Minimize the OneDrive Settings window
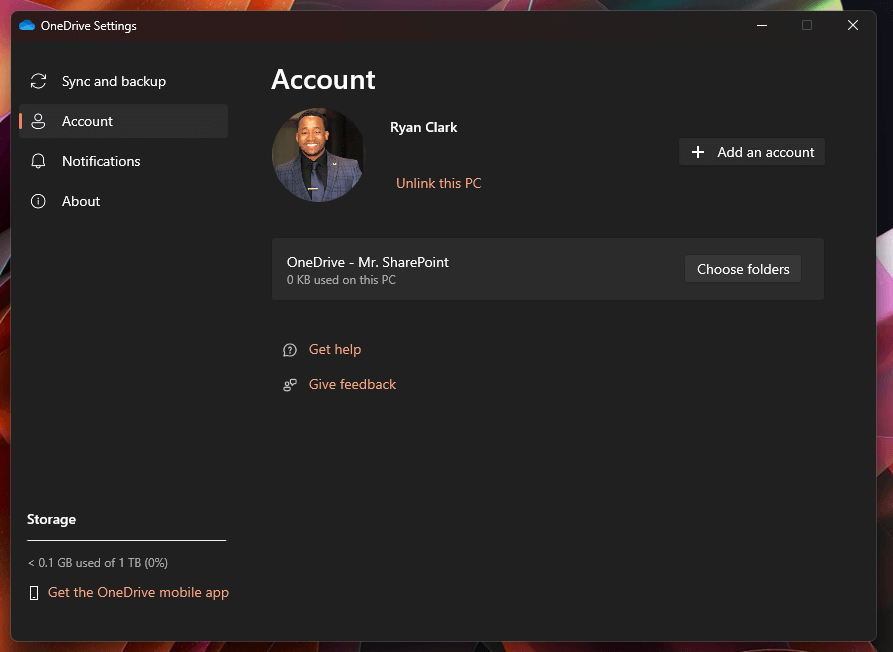The image size is (893, 652). (762, 26)
